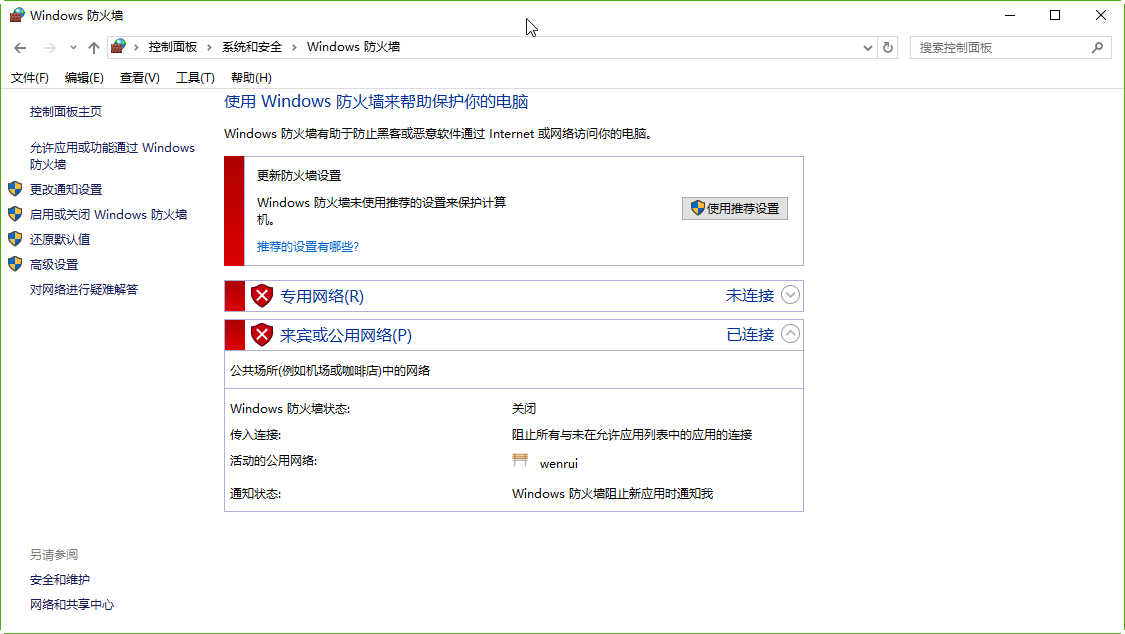Click the wenrui network name

[x=559, y=464]
